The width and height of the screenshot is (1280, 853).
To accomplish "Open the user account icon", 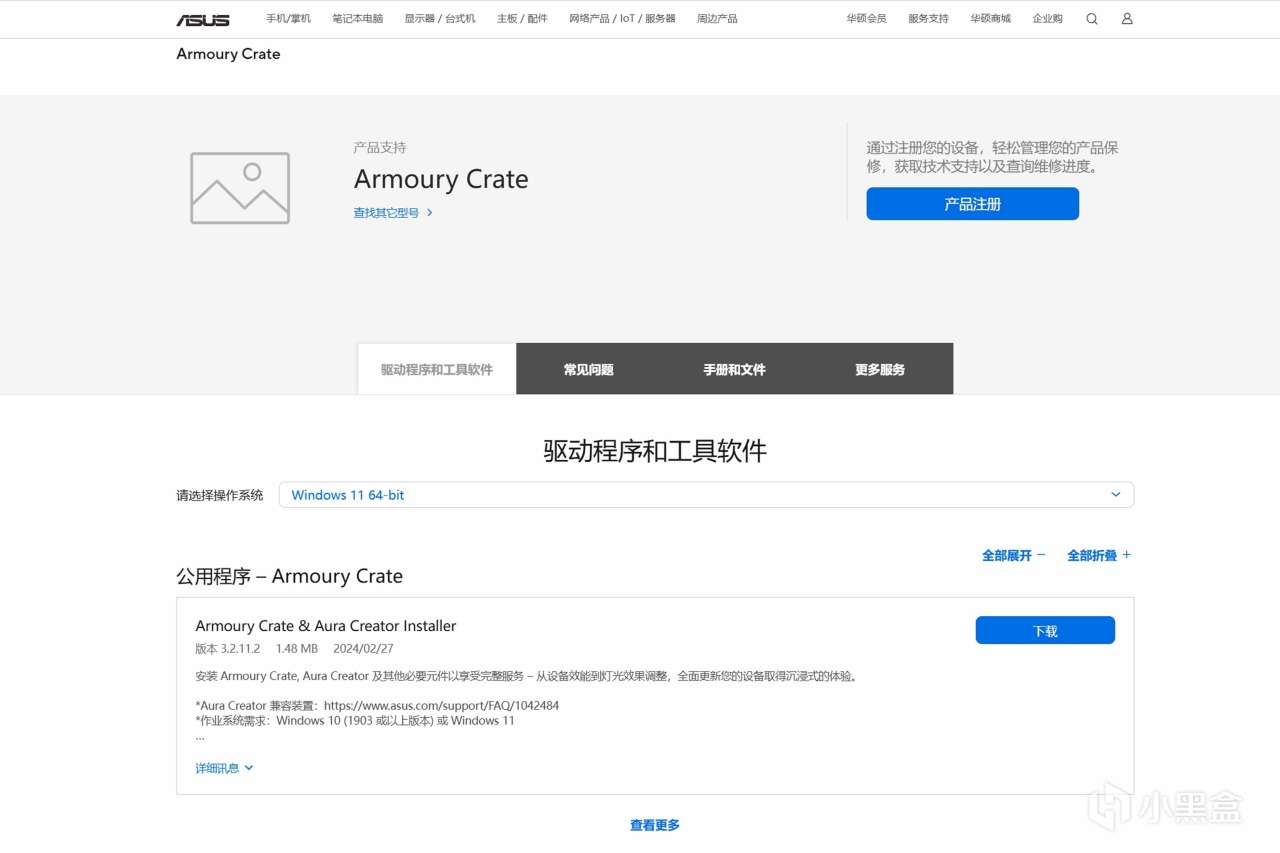I will click(1127, 19).
